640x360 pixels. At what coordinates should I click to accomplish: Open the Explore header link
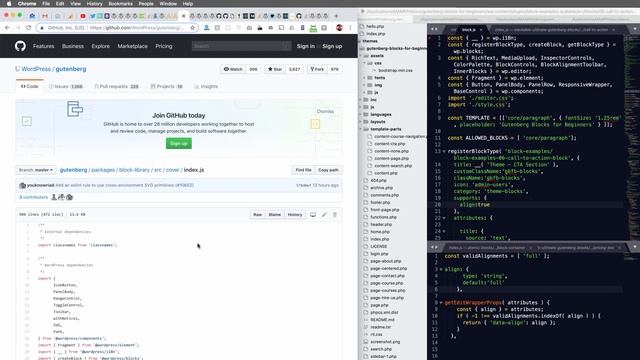100,46
